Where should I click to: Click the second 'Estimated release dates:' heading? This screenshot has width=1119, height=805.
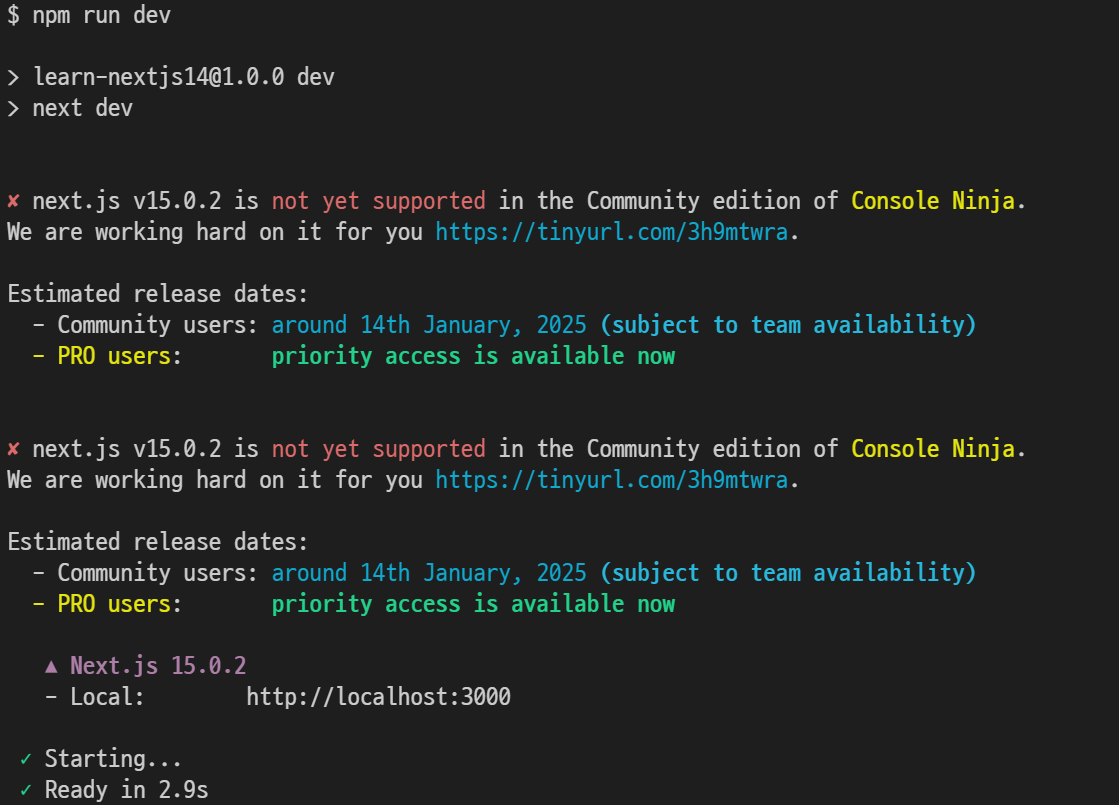click(158, 542)
